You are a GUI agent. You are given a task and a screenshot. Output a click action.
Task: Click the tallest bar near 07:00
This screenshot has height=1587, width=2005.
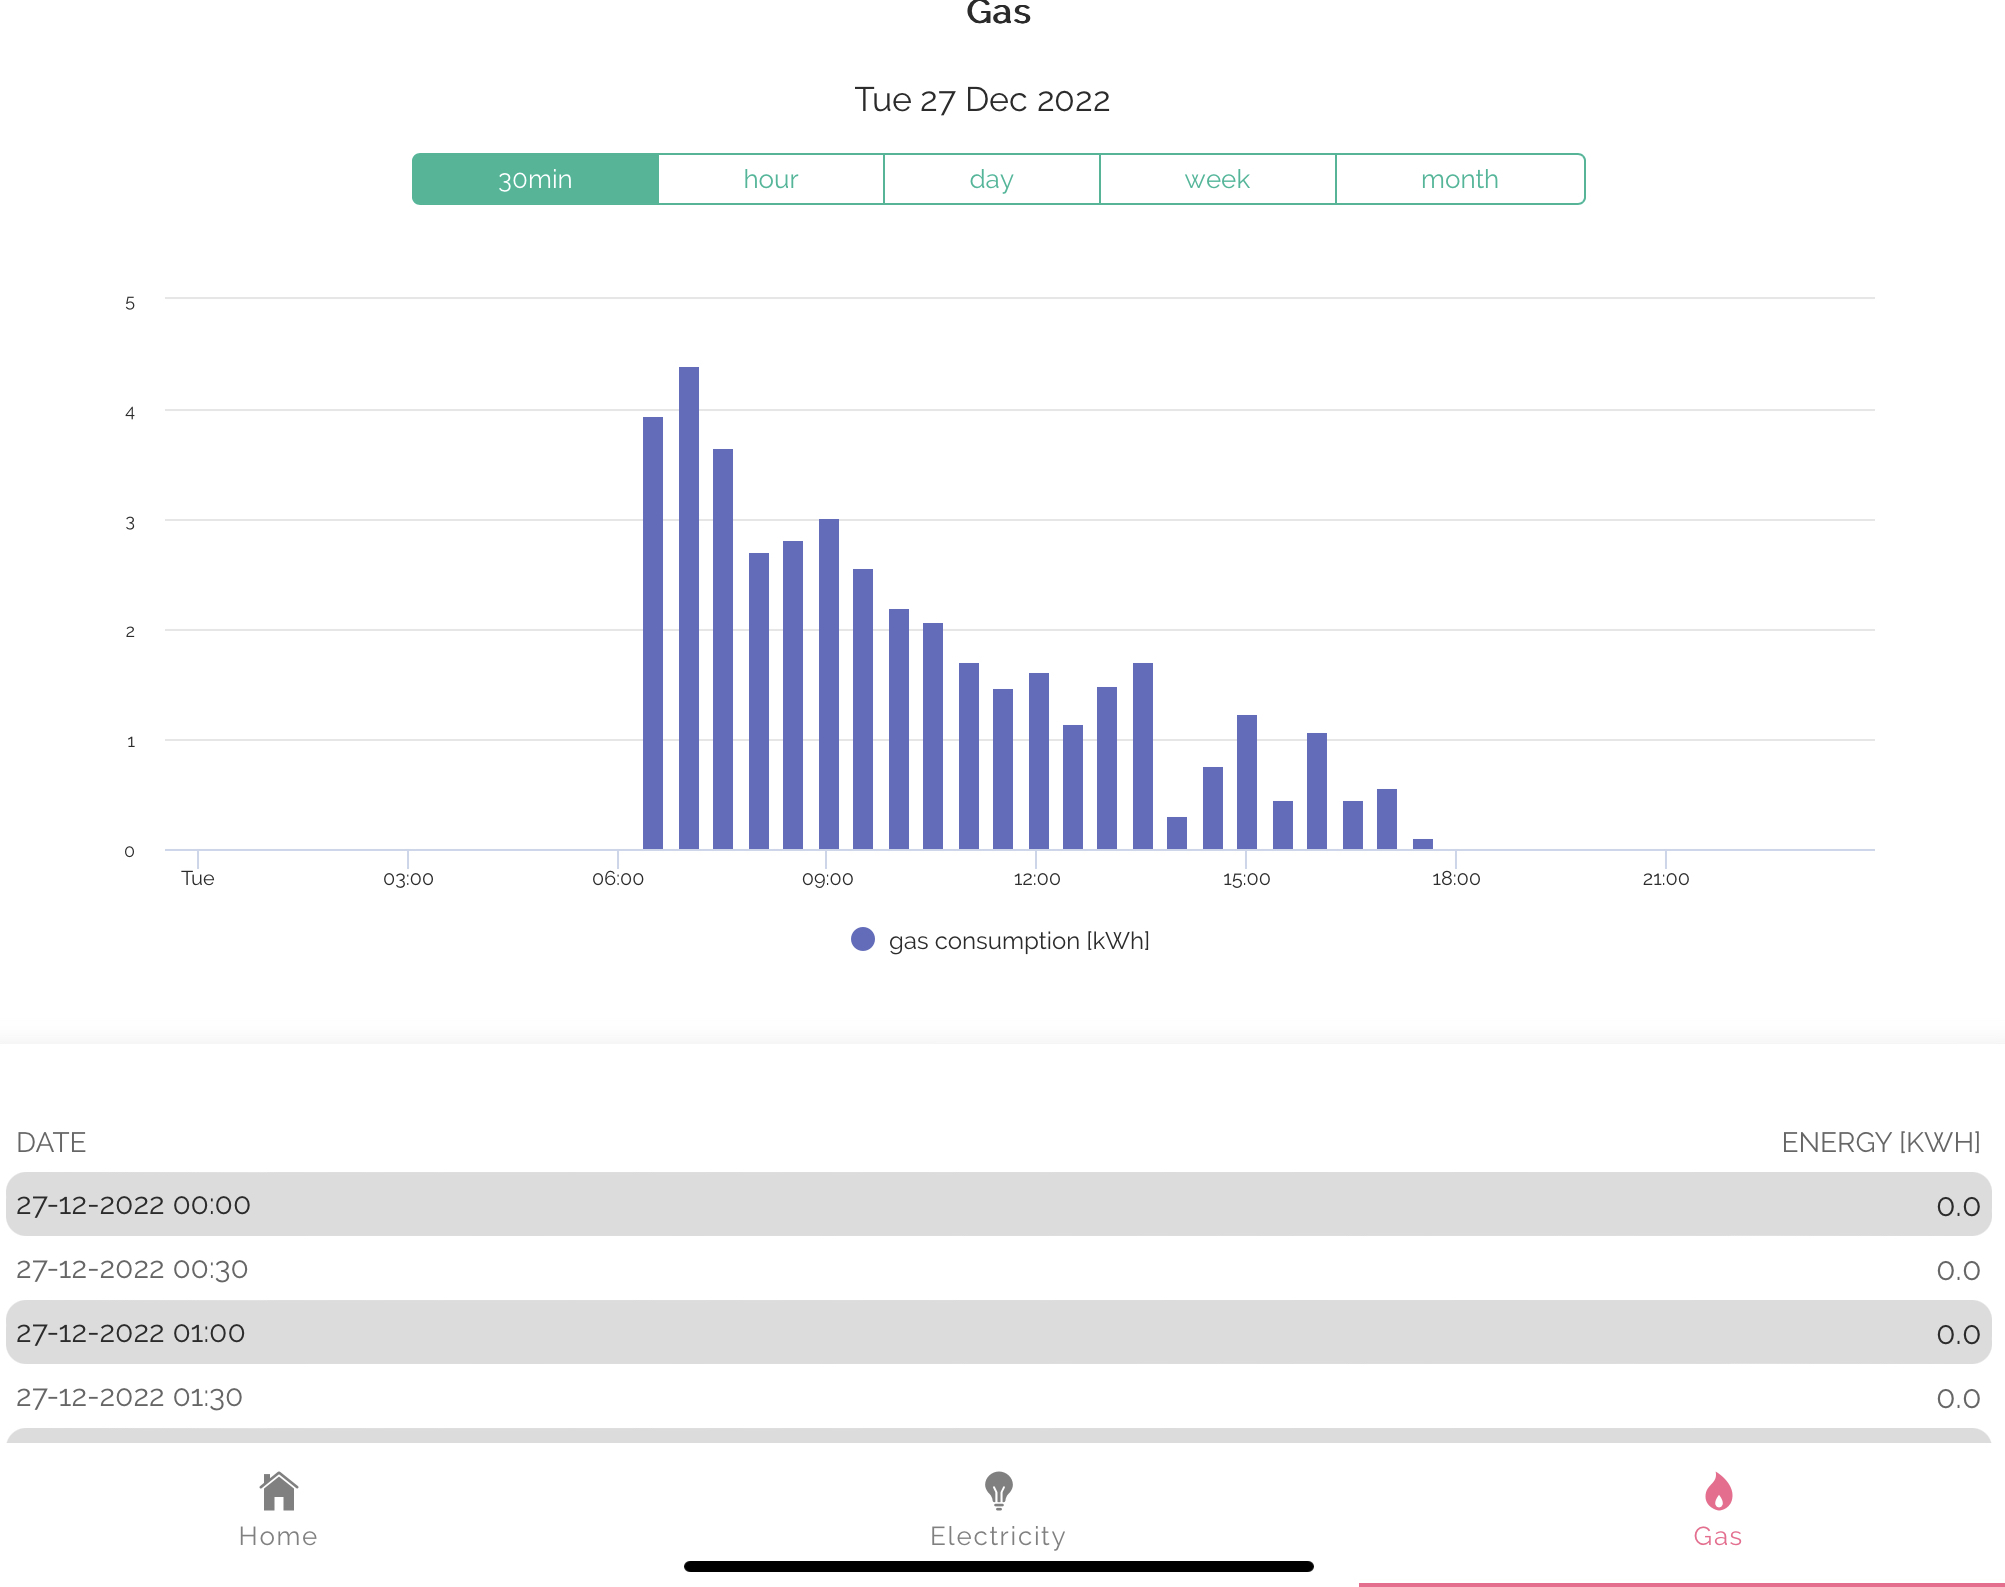pyautogui.click(x=688, y=608)
